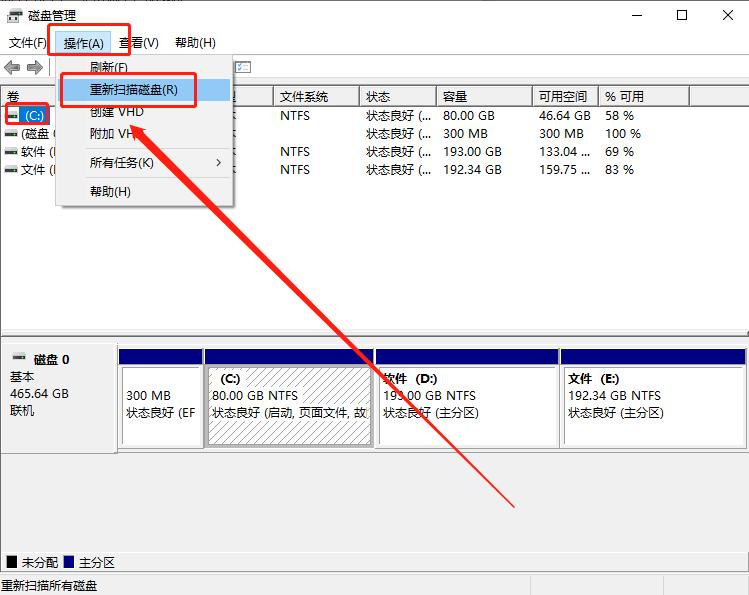This screenshot has width=749, height=595.
Task: Maximize the Disk Management window
Action: [x=682, y=15]
